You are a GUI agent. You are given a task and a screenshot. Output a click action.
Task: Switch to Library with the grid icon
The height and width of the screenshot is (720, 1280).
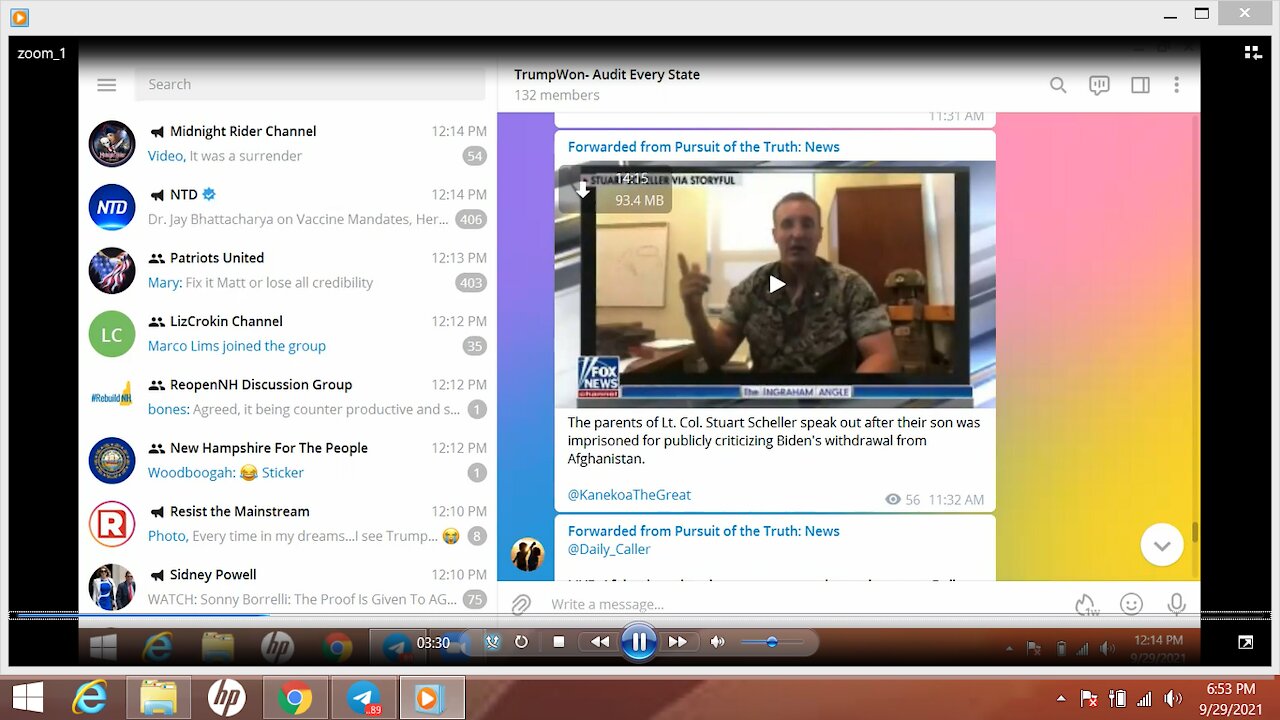(x=1252, y=53)
